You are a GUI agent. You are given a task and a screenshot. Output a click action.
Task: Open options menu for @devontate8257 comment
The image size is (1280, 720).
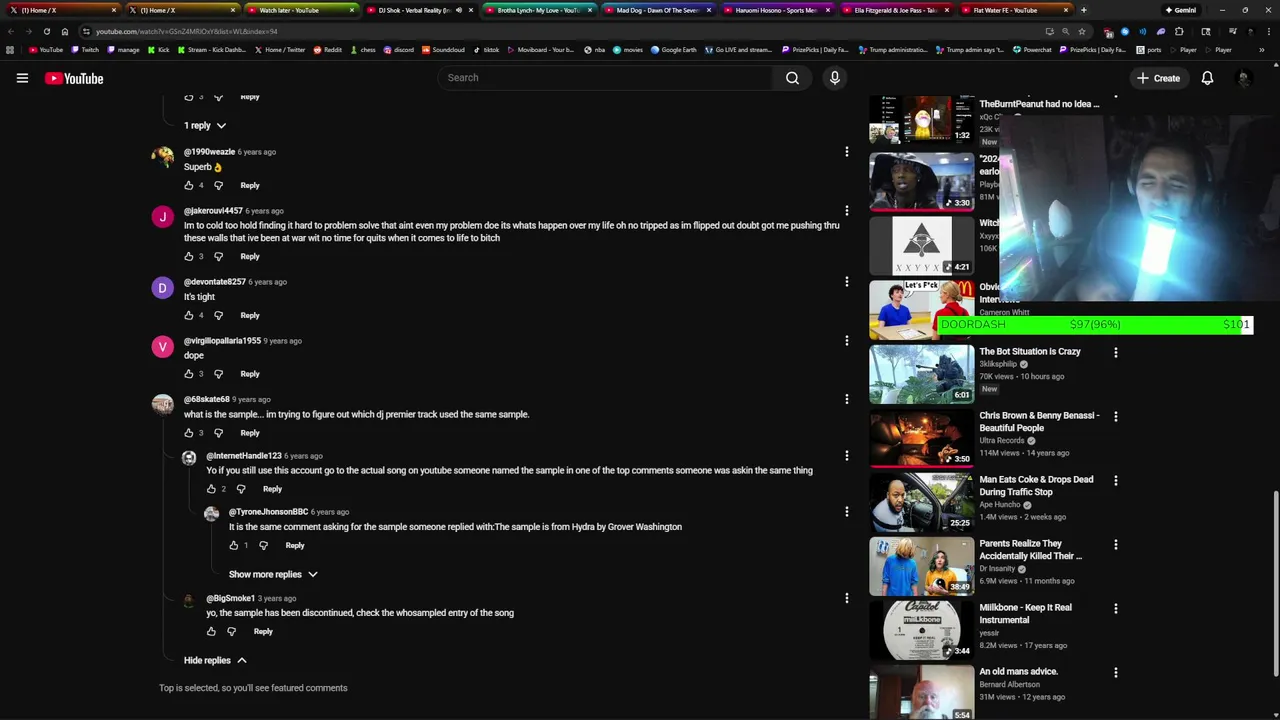(x=846, y=282)
